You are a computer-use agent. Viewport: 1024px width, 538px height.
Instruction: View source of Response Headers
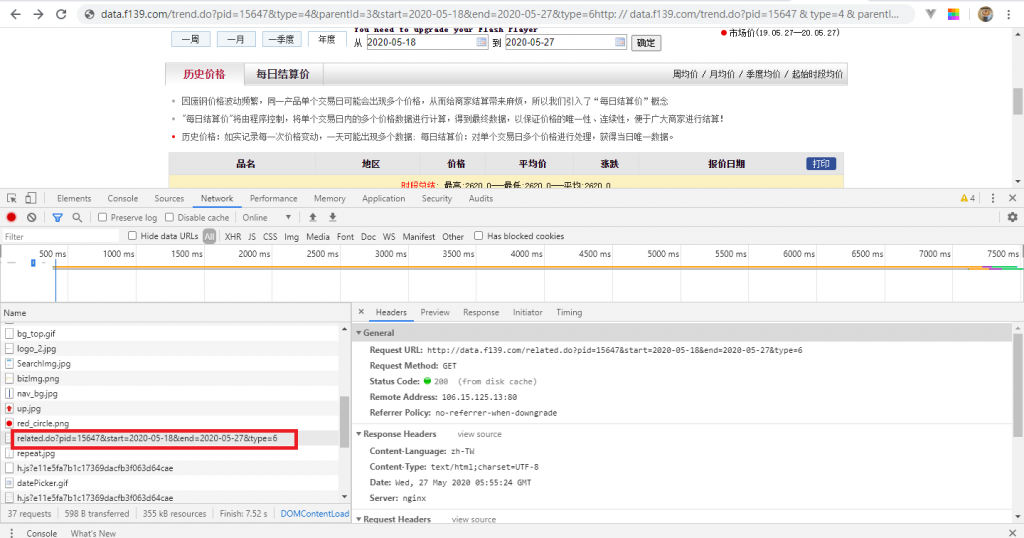(x=479, y=434)
